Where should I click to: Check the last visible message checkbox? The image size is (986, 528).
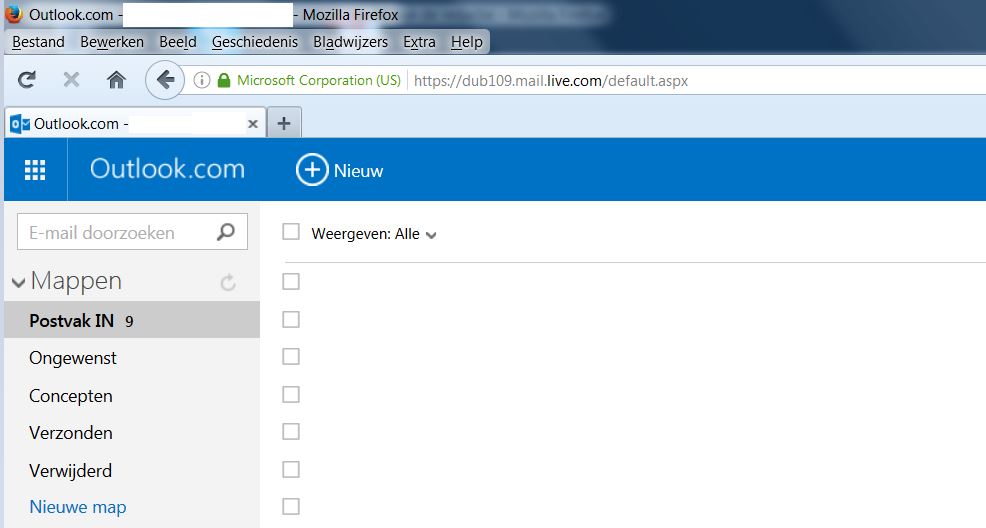291,506
